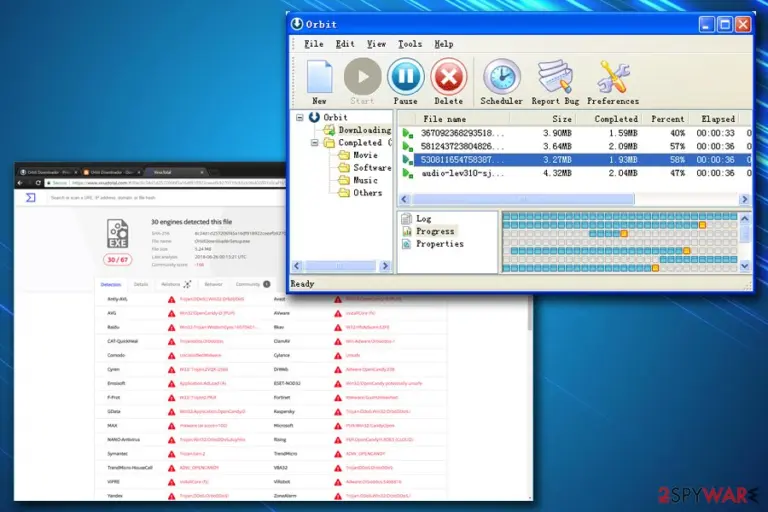Switch to the Behavior tab in VirusTotal
768x512 pixels.
[213, 284]
